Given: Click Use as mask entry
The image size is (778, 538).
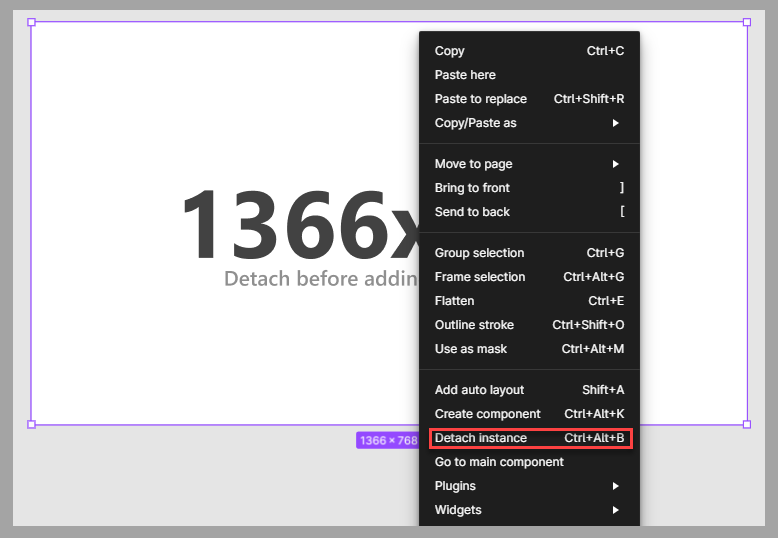Looking at the screenshot, I should [x=529, y=349].
